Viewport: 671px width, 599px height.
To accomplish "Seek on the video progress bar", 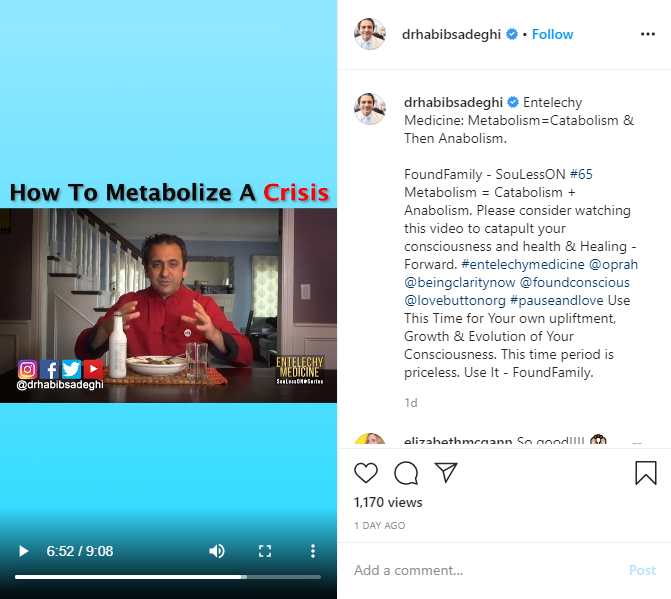I will [x=168, y=577].
